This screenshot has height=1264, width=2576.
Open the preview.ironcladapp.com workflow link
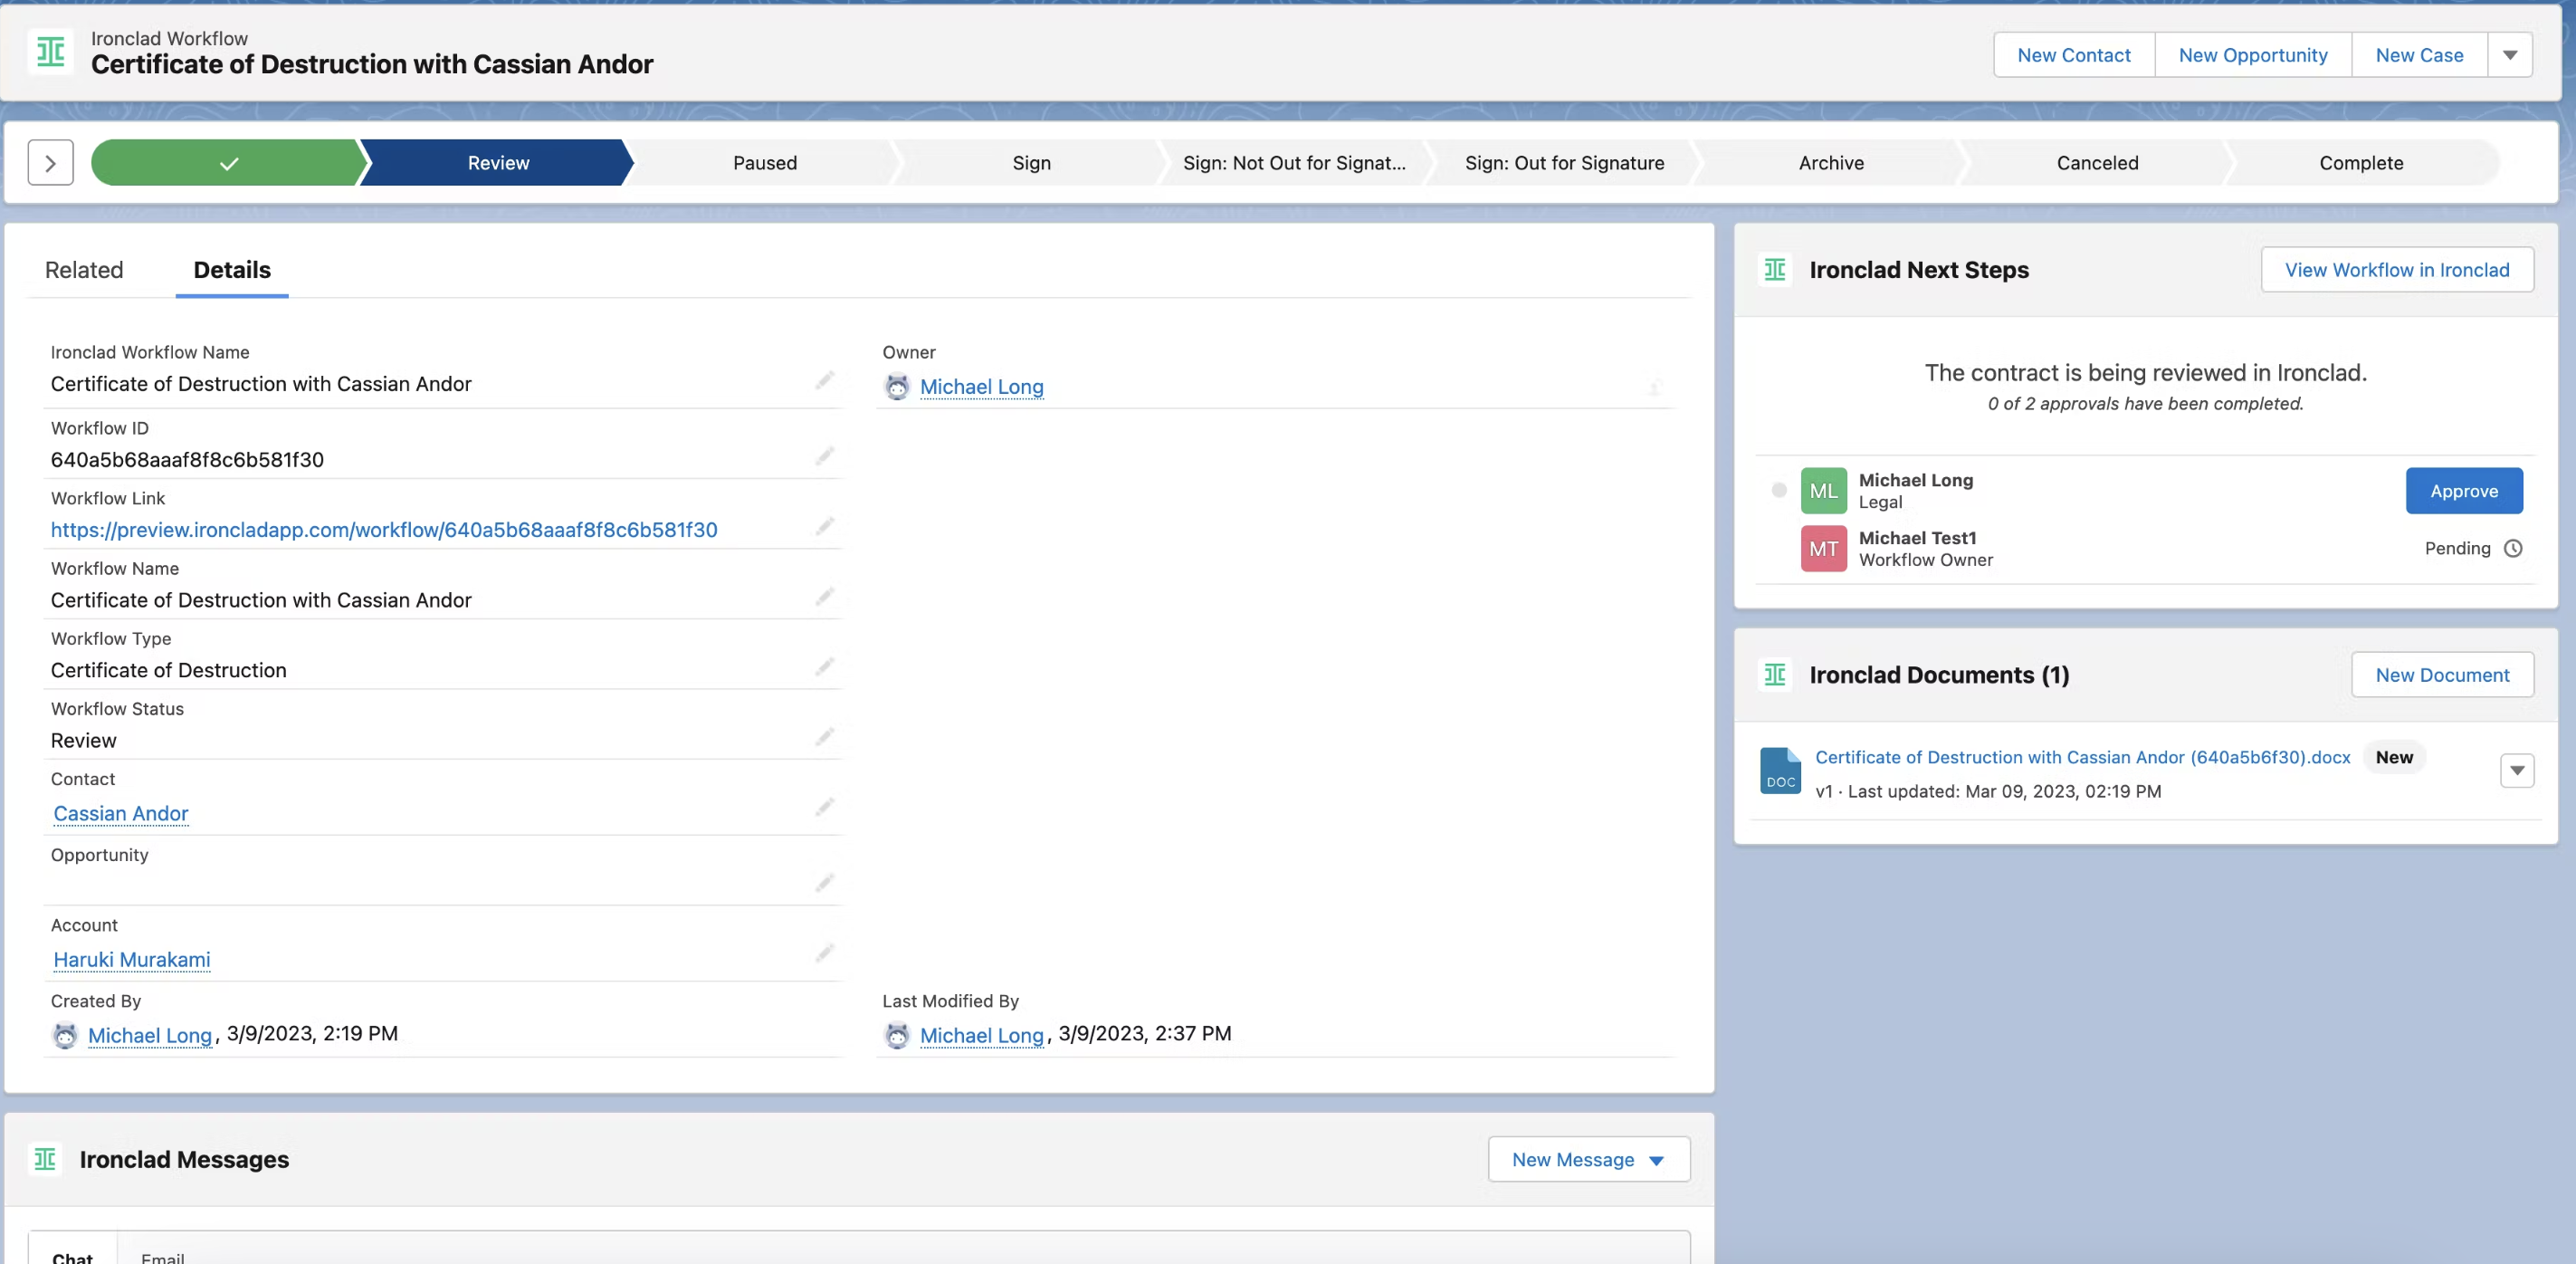[x=384, y=530]
